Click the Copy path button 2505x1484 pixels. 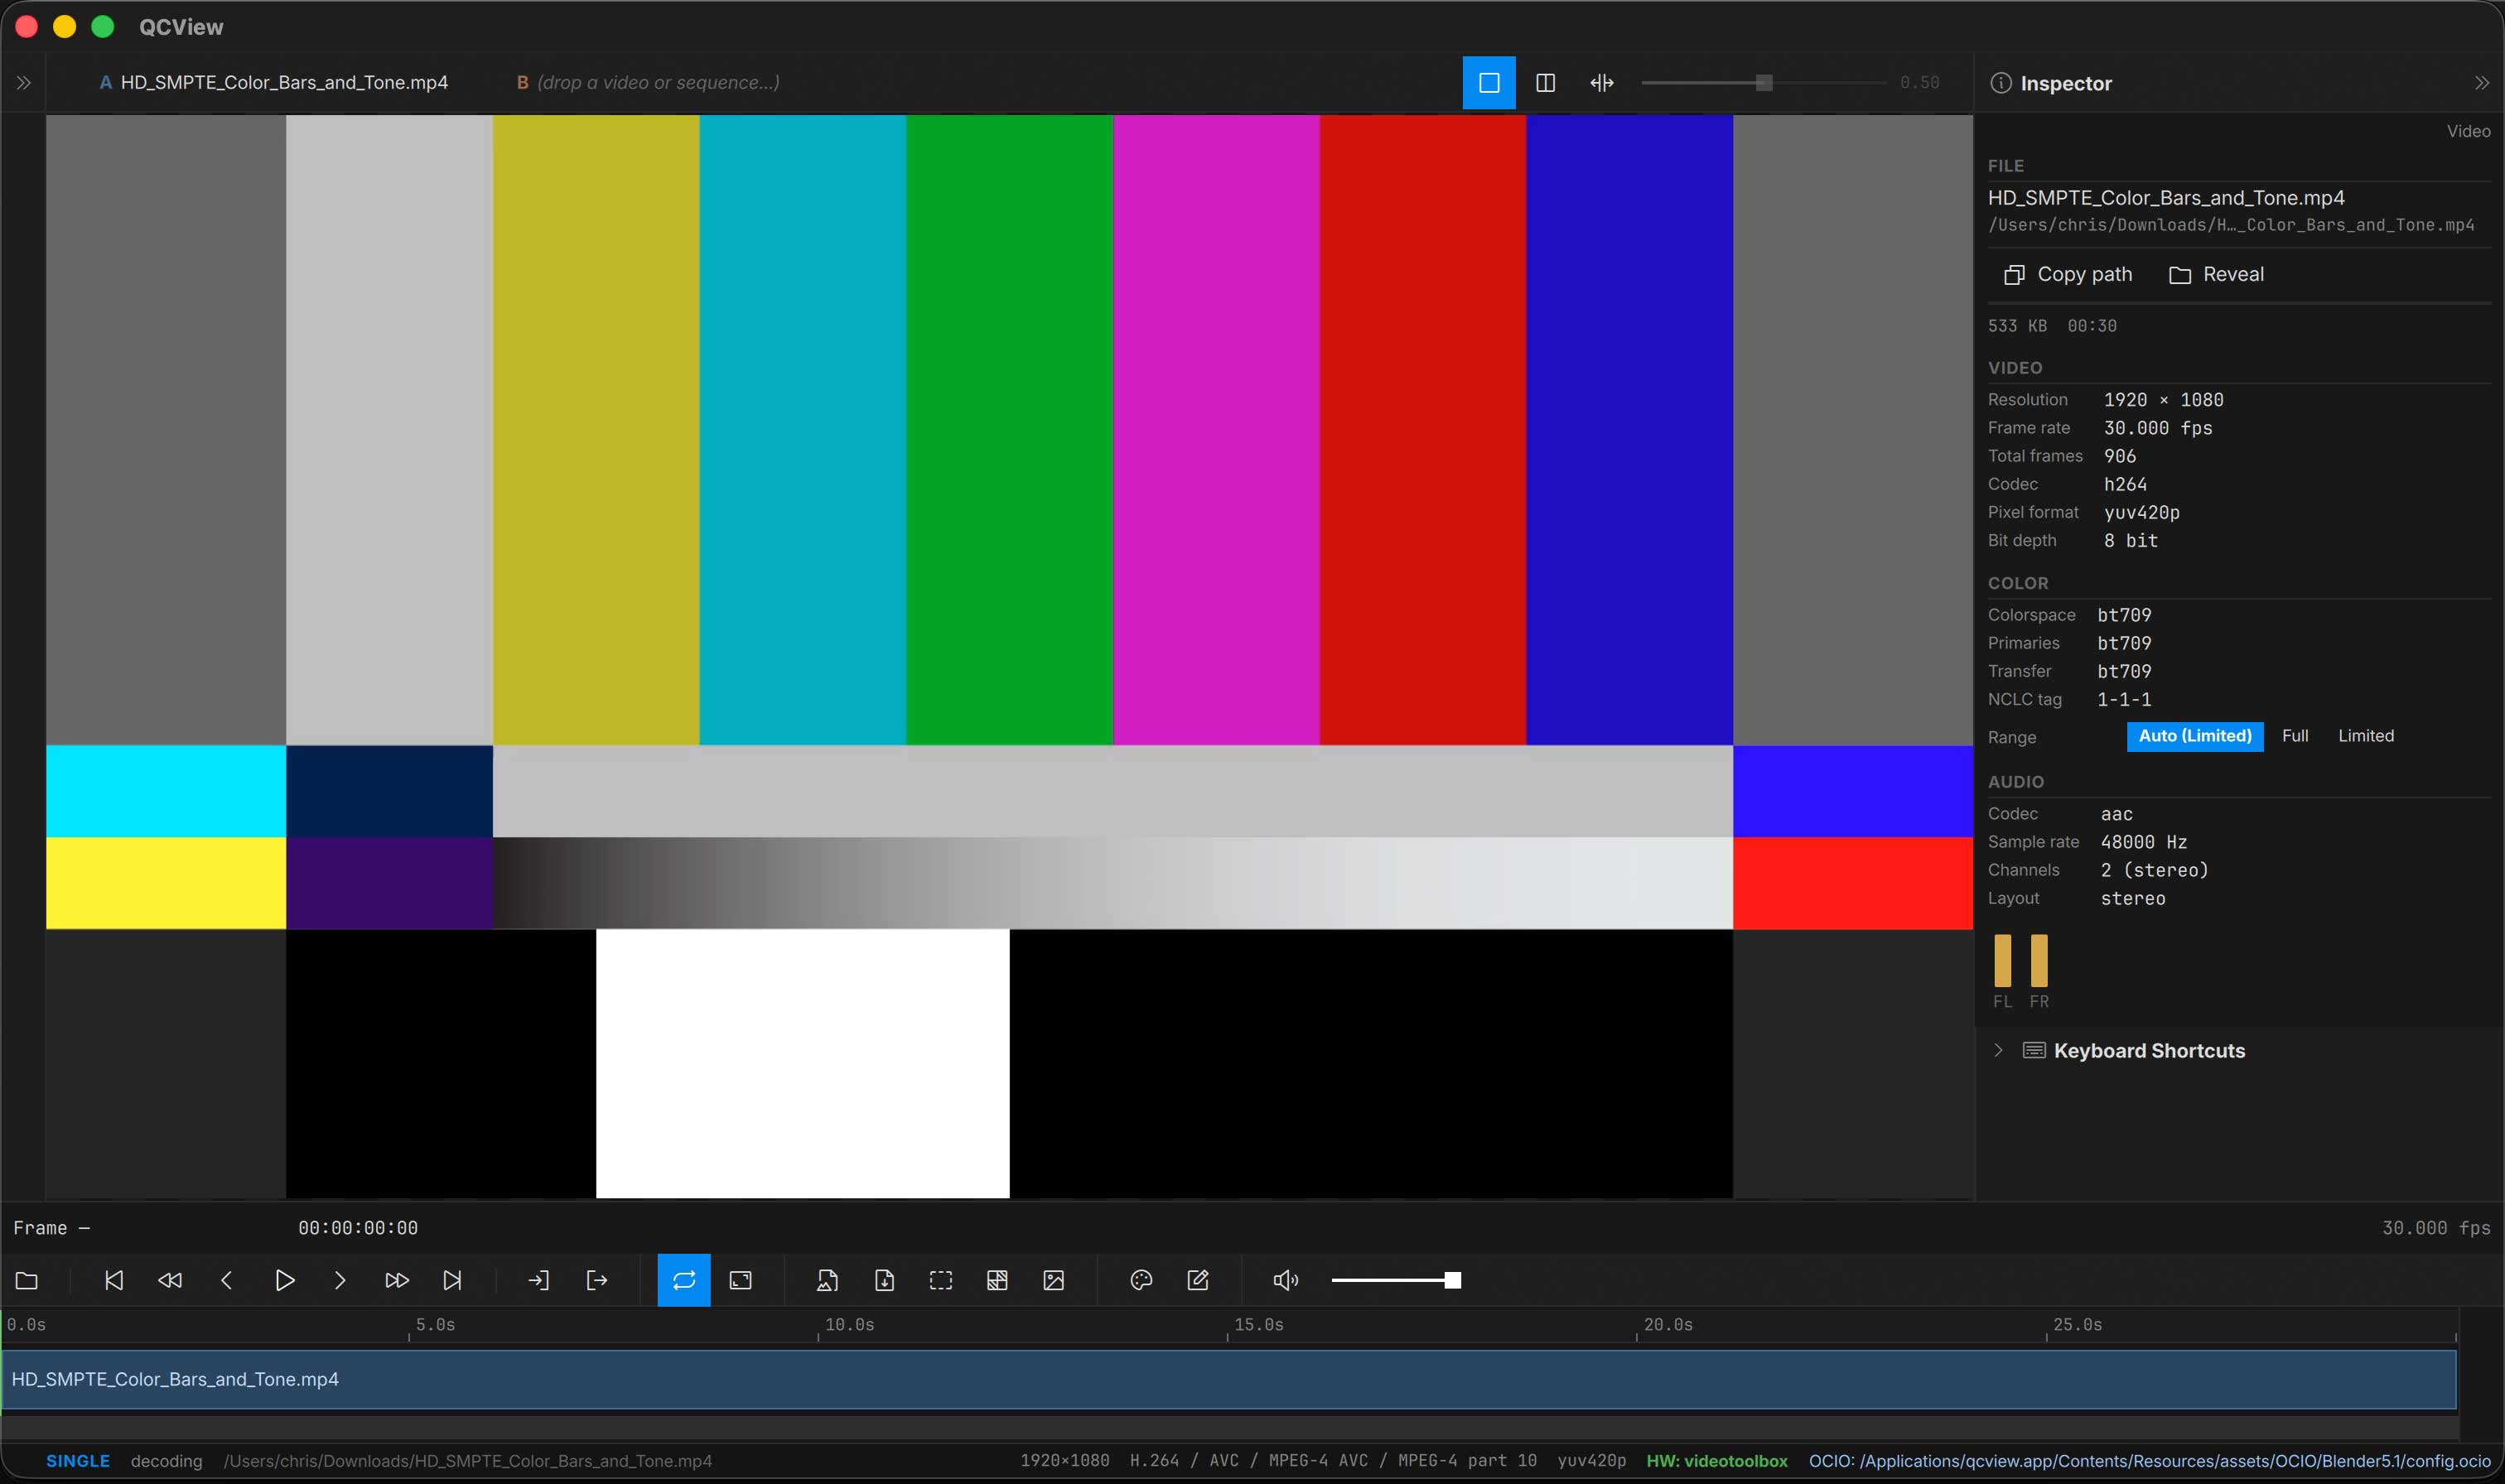2068,274
